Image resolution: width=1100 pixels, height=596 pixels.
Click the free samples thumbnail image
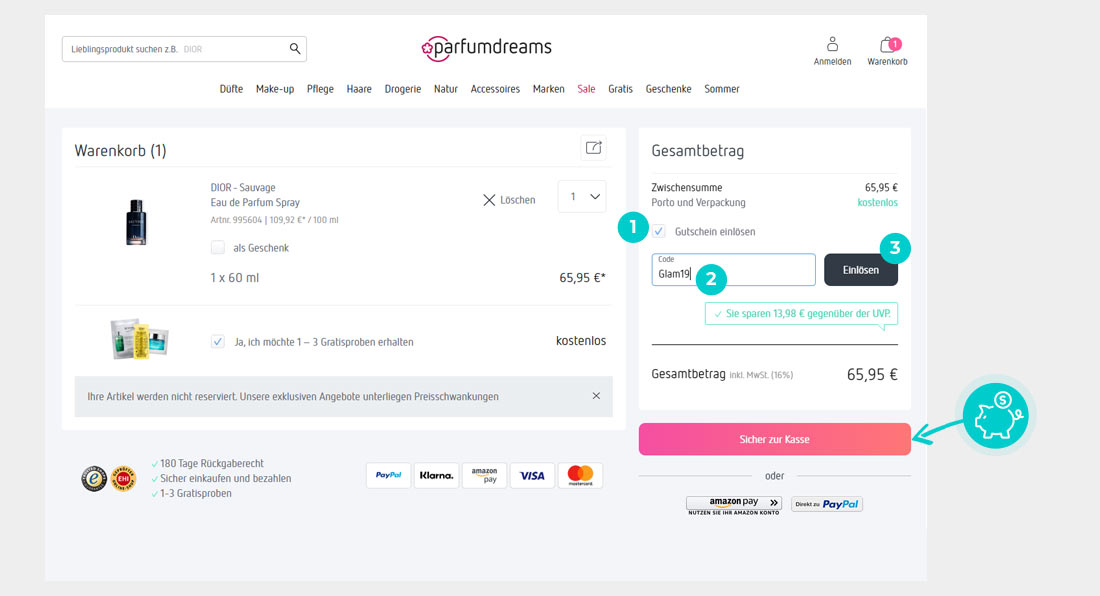click(139, 339)
